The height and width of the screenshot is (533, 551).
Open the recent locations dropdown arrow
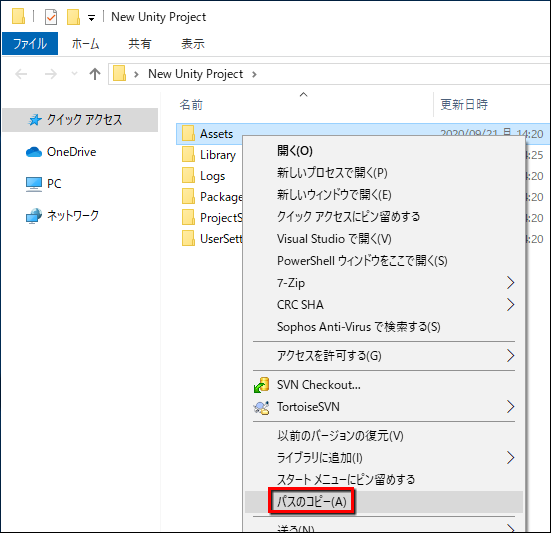coord(74,74)
